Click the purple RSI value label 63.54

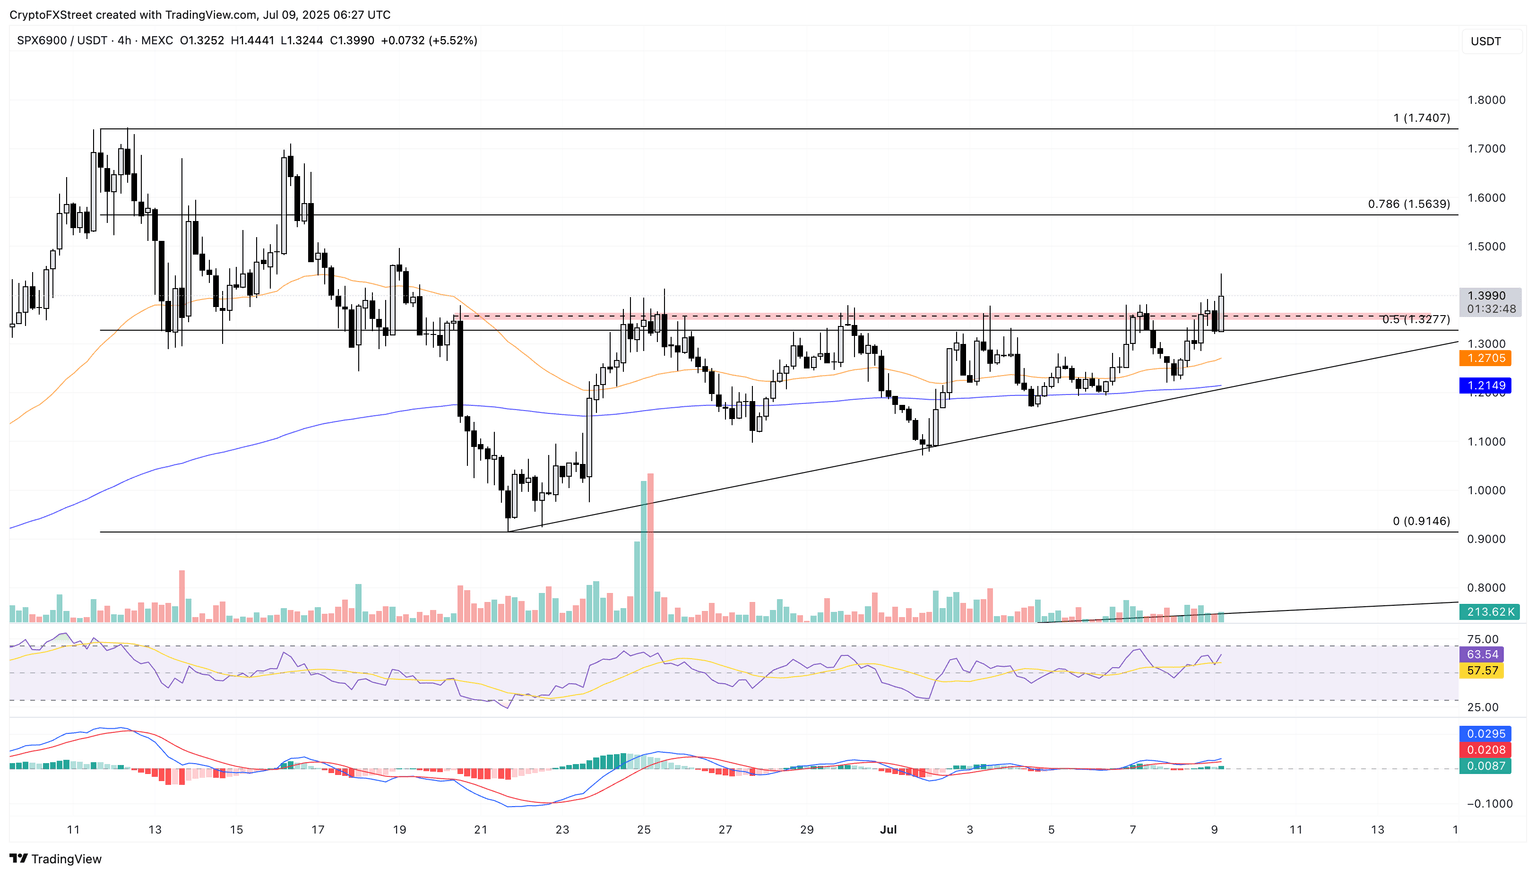tap(1482, 655)
